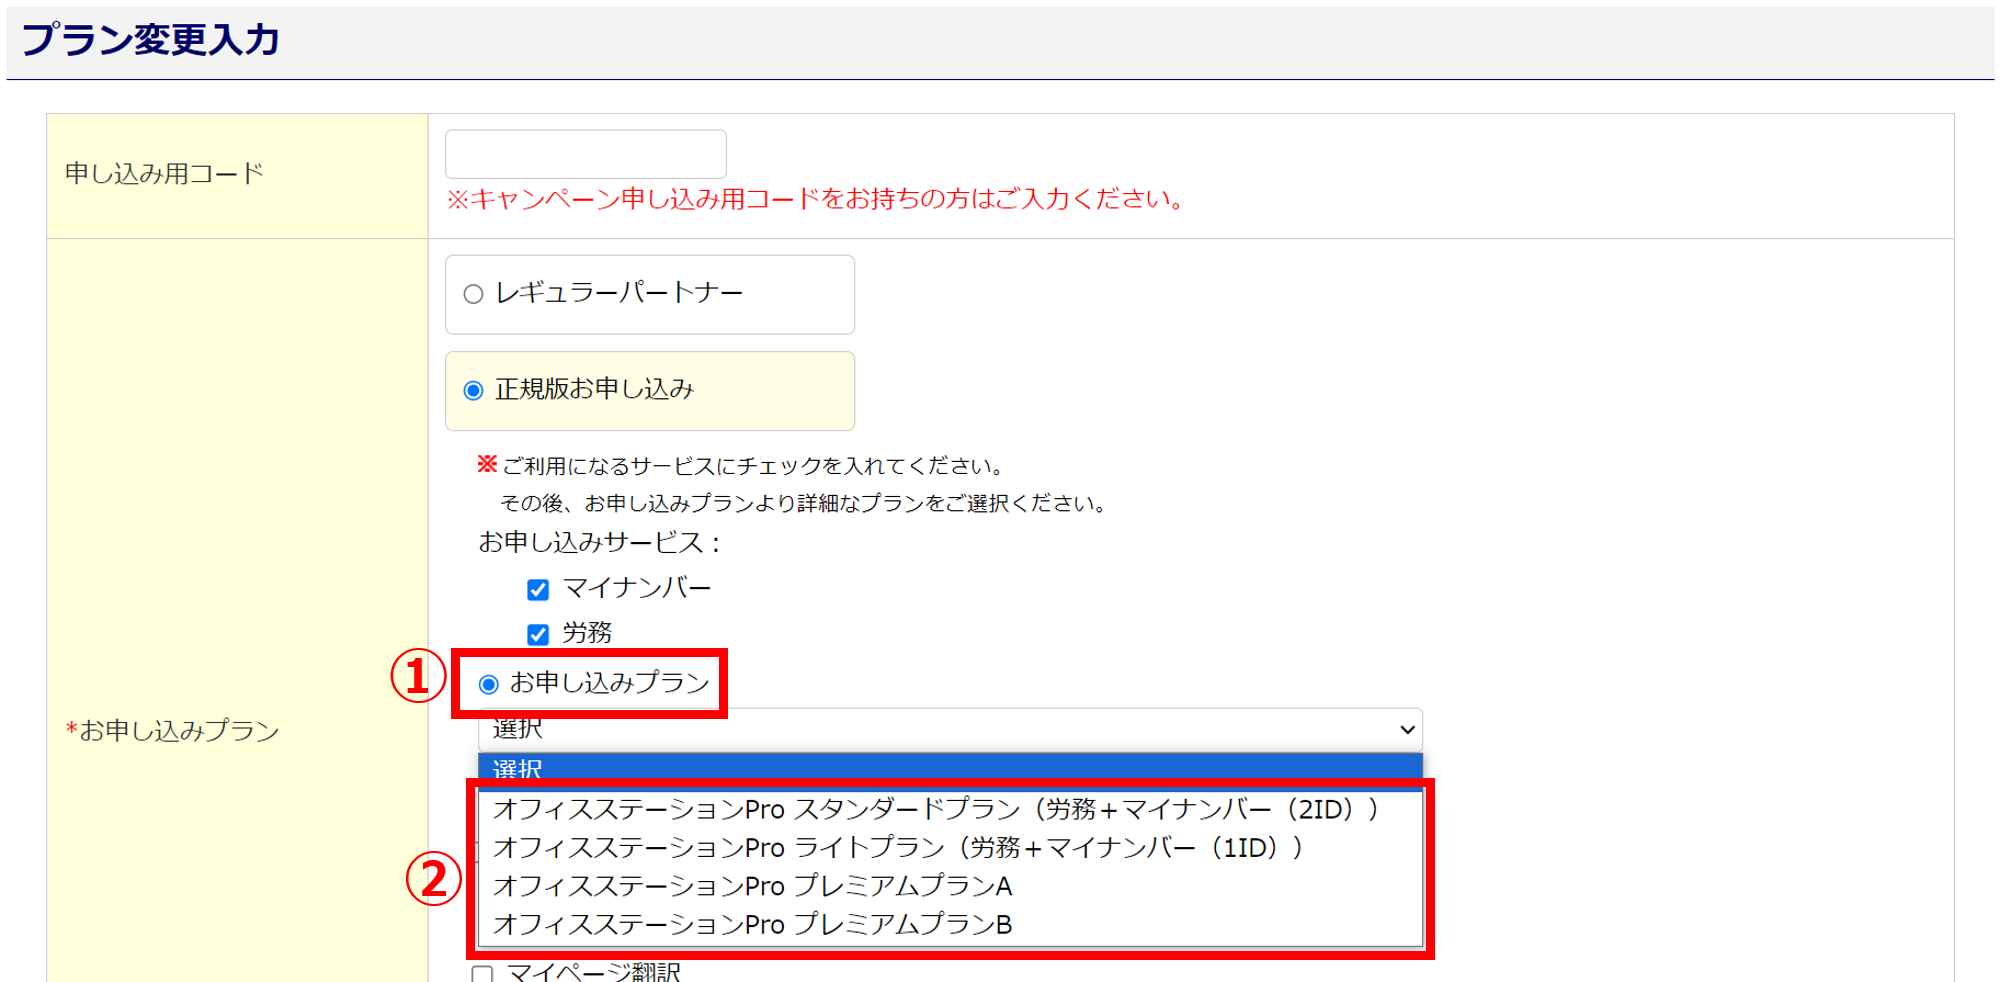Choose オフィスステーションPro スタンダードプラン (2ID) option
This screenshot has width=2000, height=982.
click(950, 809)
